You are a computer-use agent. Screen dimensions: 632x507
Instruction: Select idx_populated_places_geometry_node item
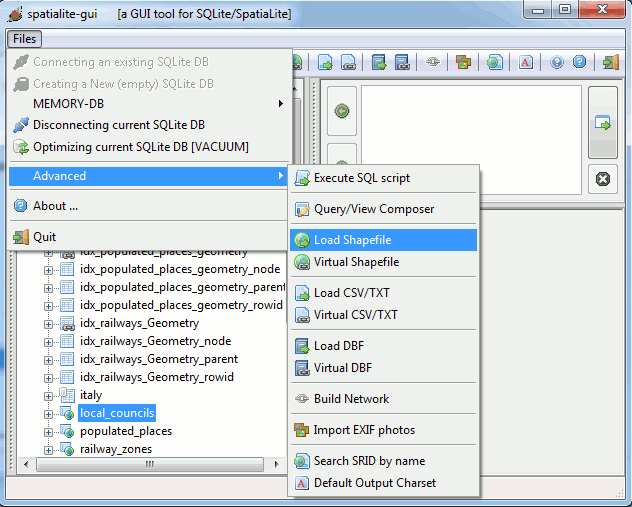(x=180, y=269)
